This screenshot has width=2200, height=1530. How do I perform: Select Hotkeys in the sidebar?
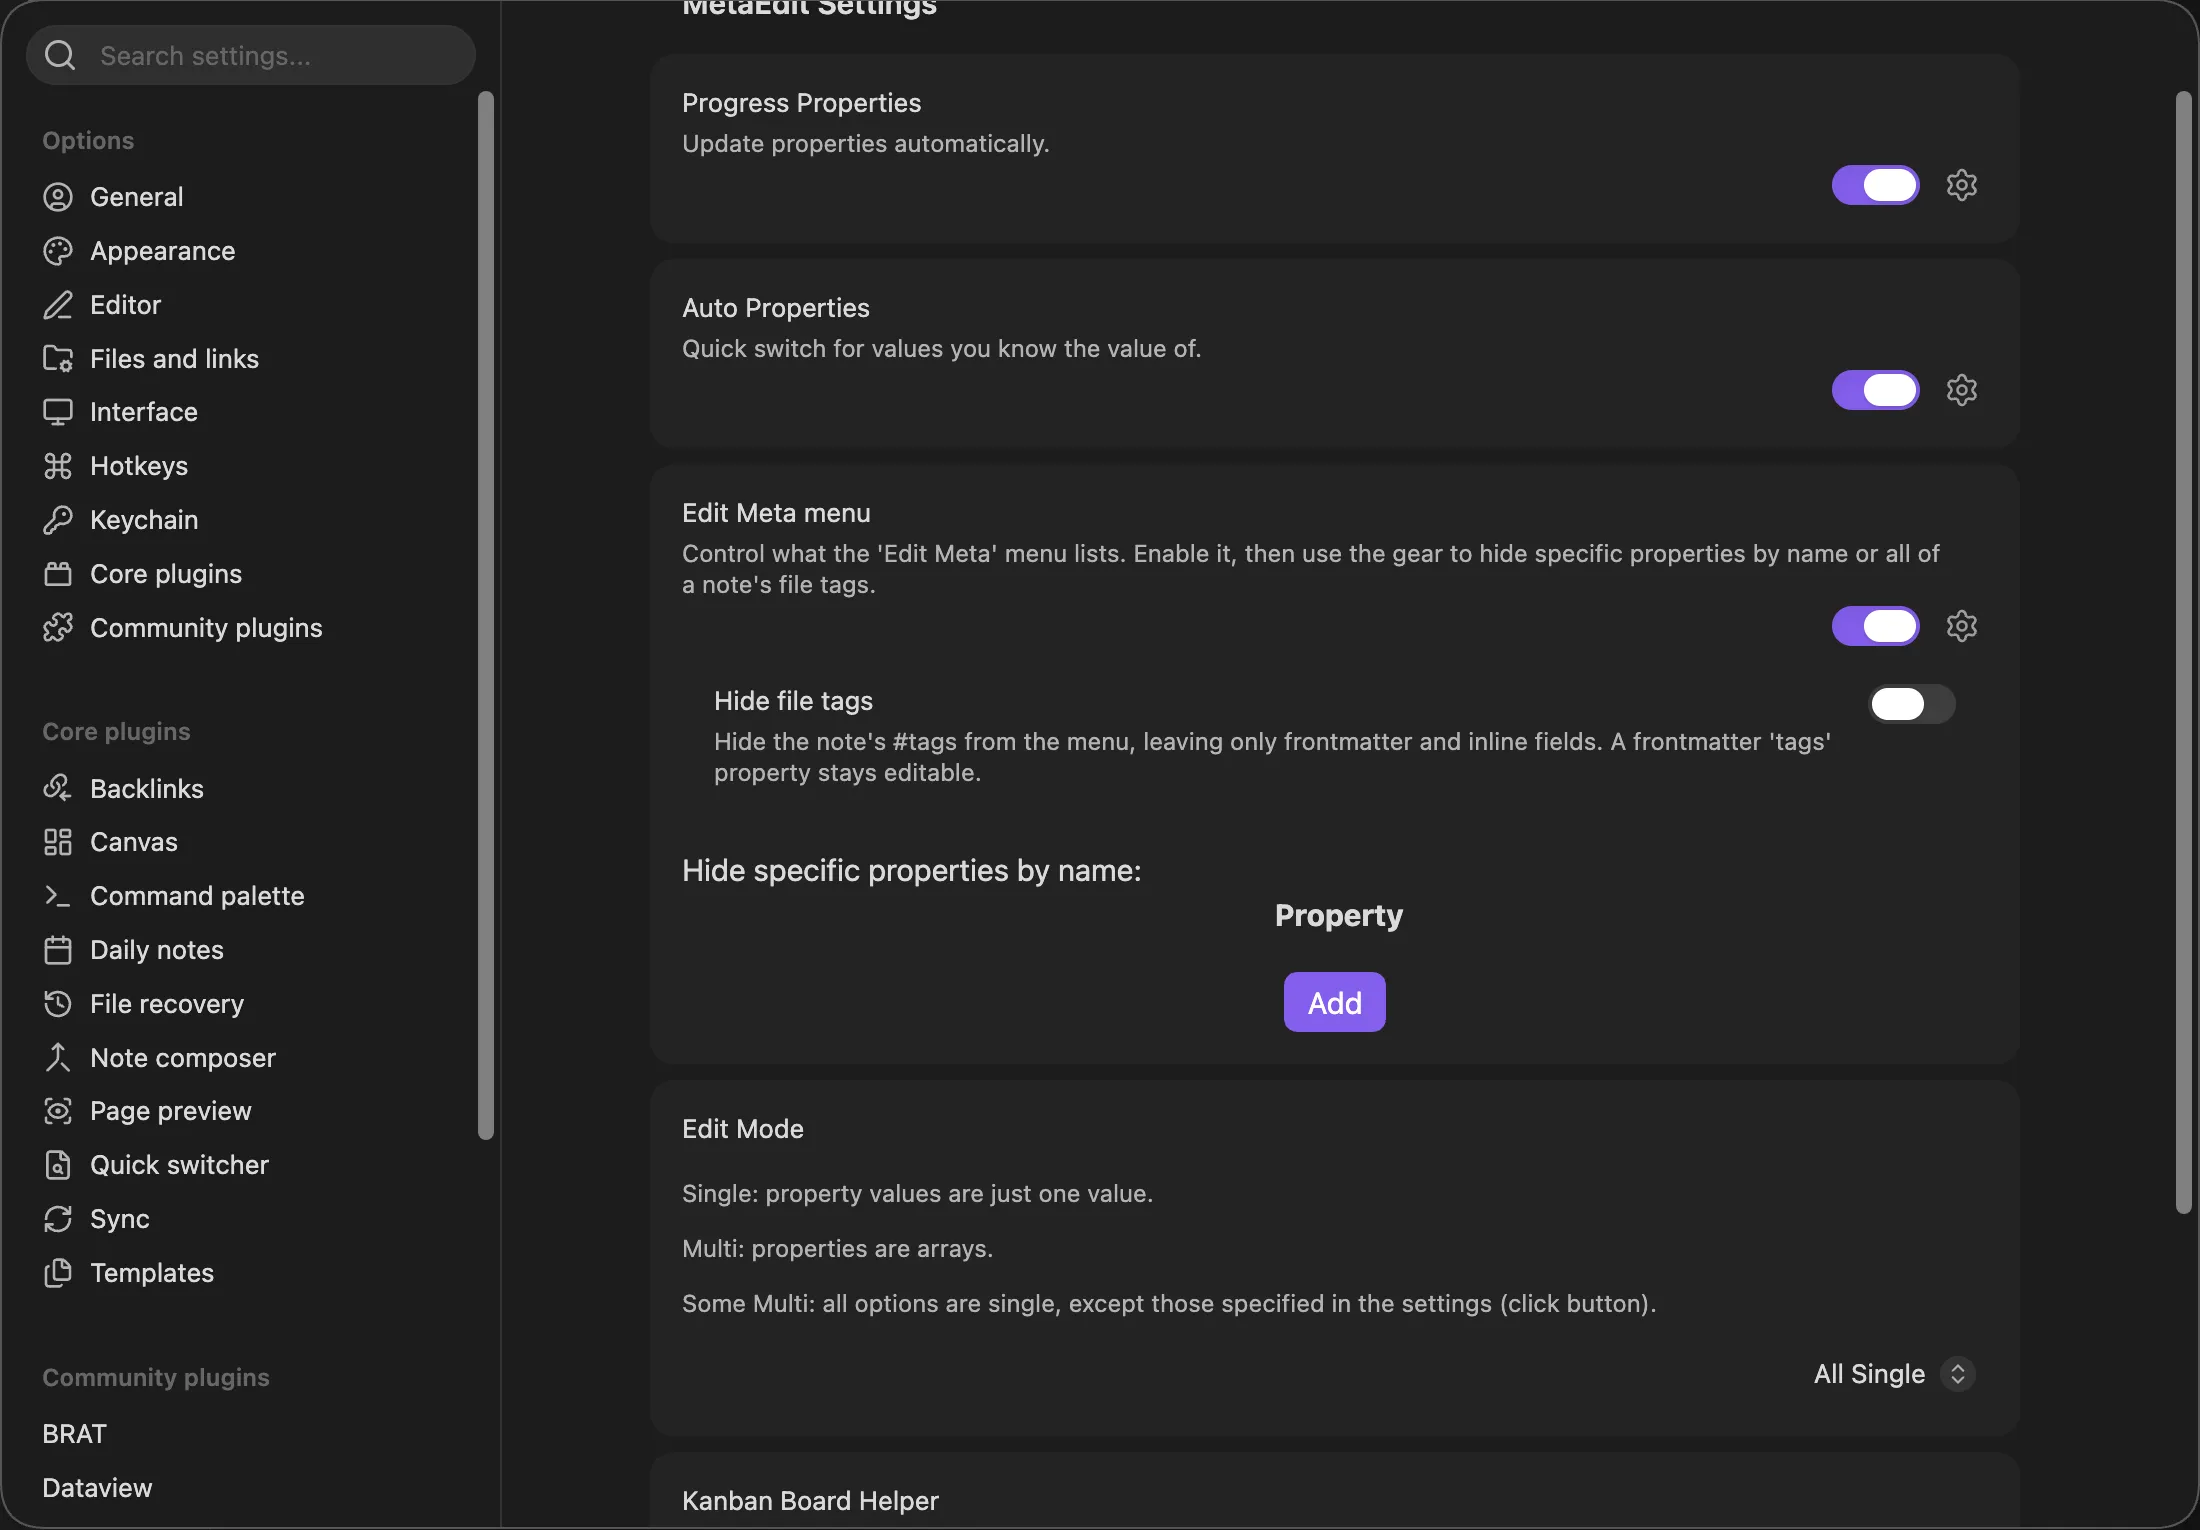coord(138,466)
